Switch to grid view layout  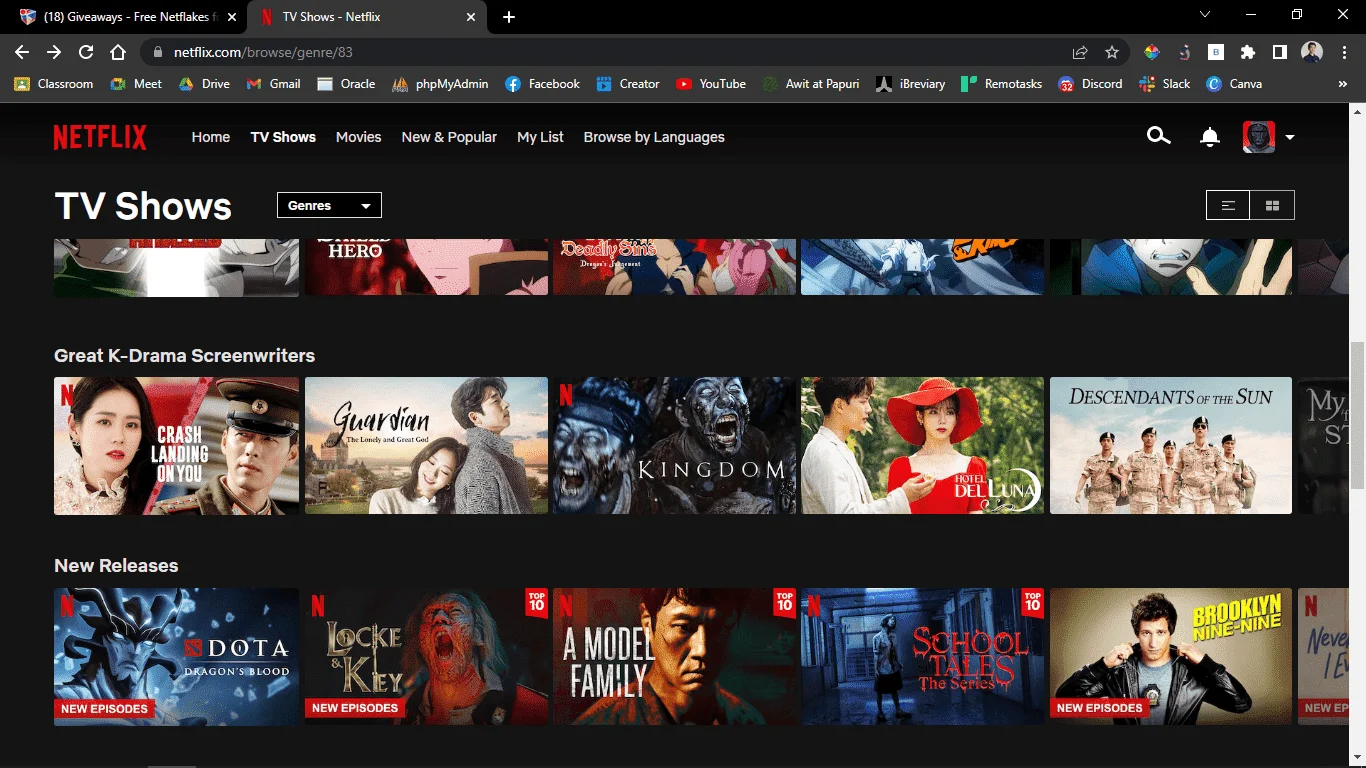[1272, 205]
